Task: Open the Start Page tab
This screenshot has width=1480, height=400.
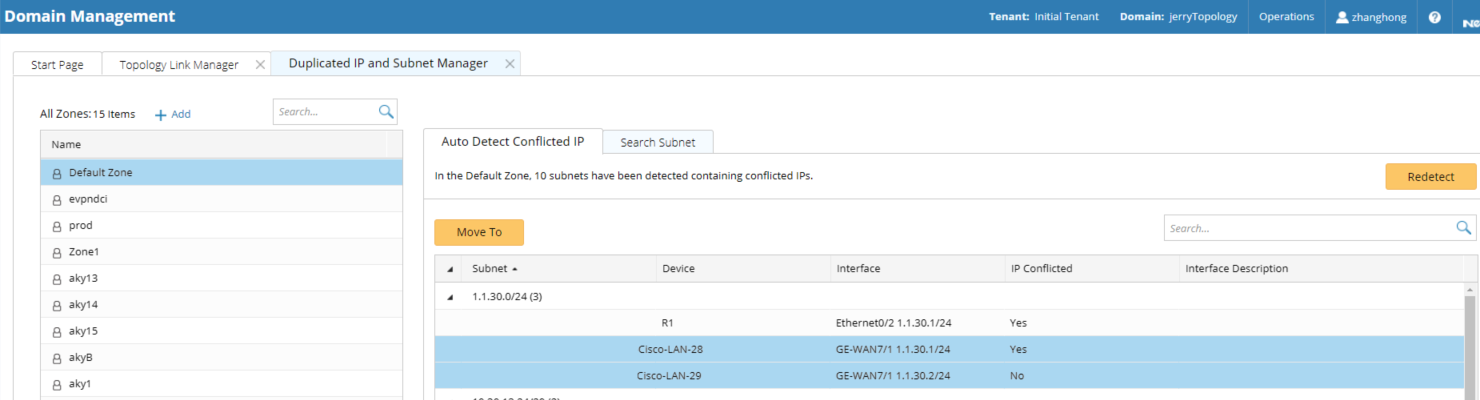Action: pos(57,65)
